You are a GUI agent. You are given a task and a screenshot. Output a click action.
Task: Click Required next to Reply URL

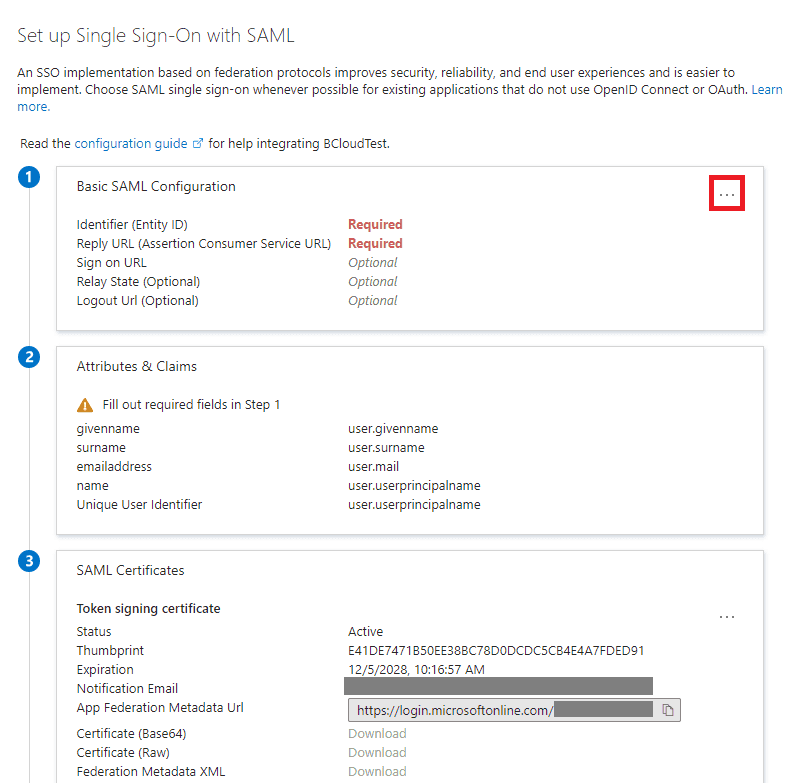coord(375,244)
